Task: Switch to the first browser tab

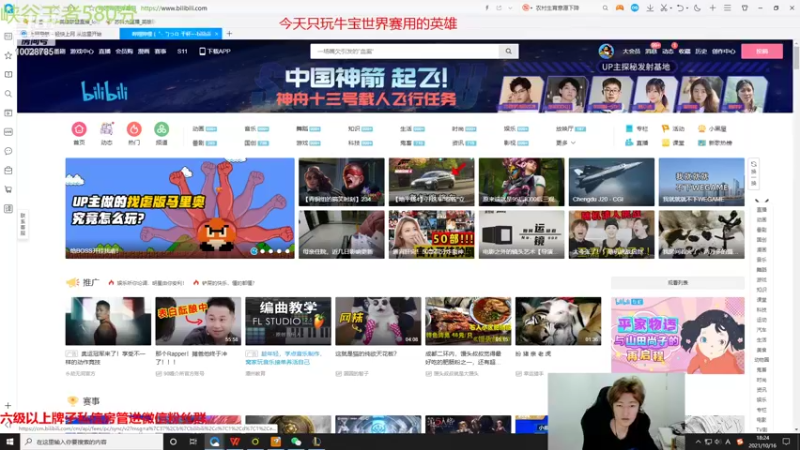Action: click(x=69, y=34)
